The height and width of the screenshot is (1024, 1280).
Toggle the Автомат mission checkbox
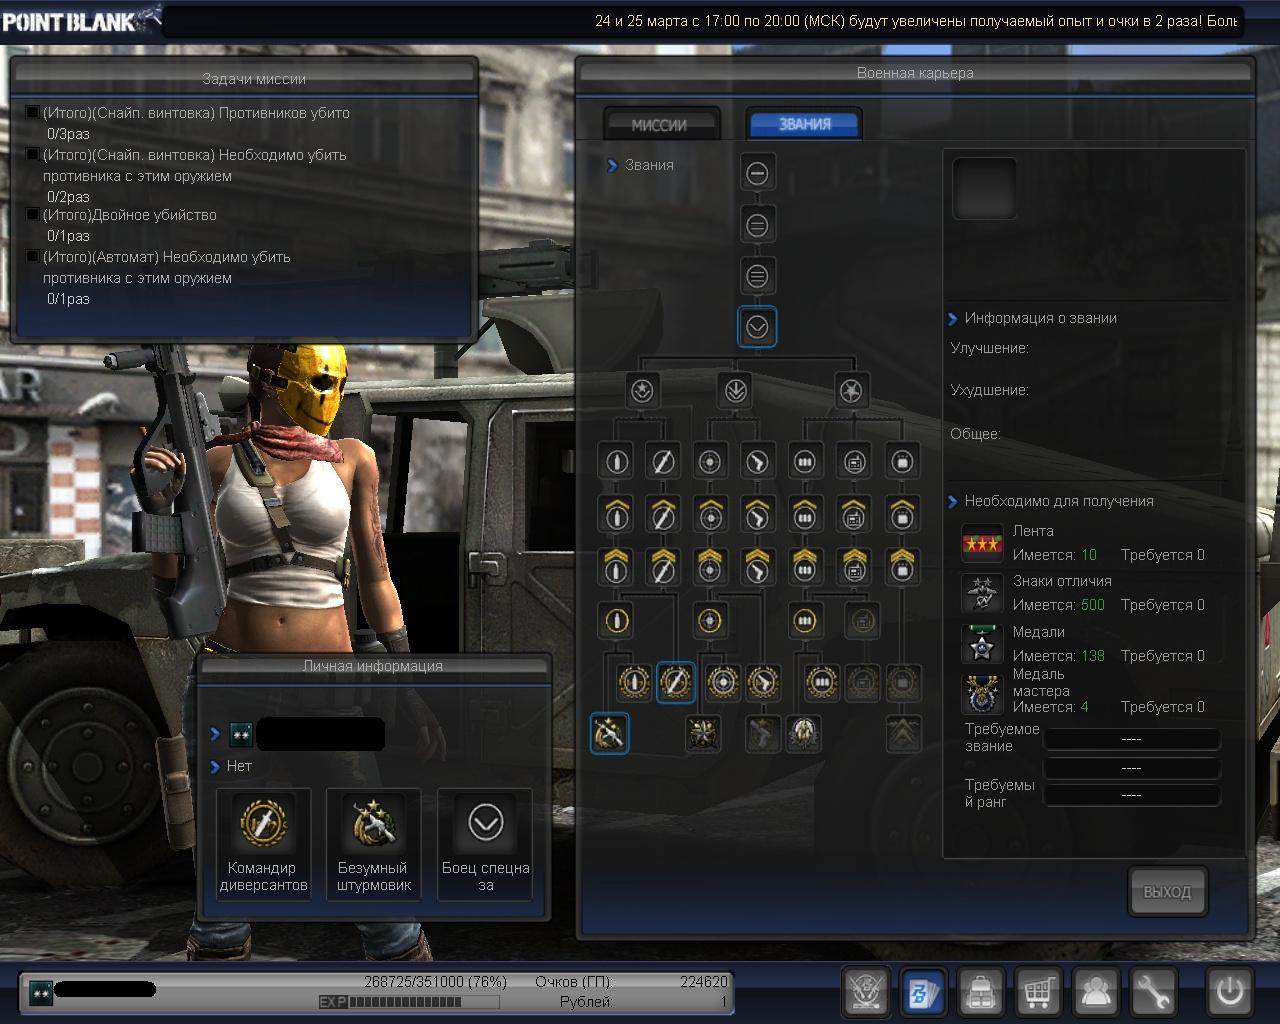tap(32, 257)
